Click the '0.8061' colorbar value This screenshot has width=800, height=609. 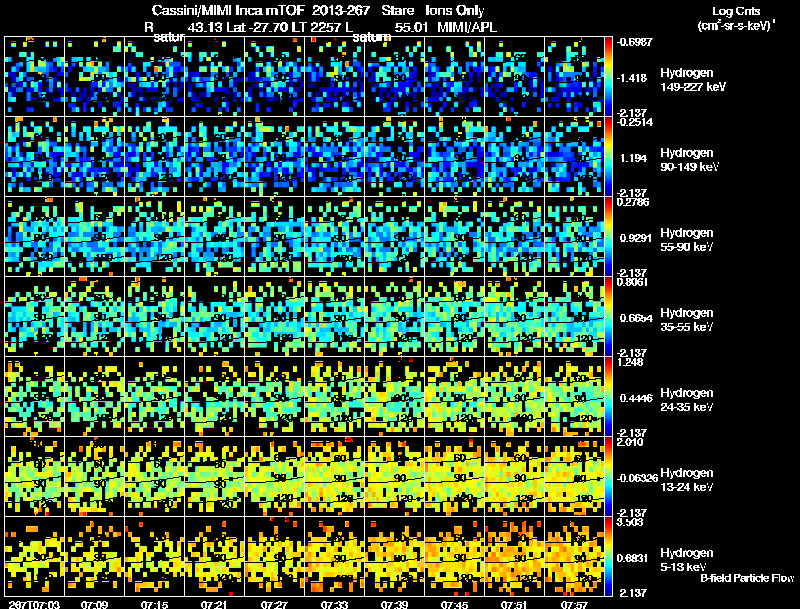coord(633,282)
